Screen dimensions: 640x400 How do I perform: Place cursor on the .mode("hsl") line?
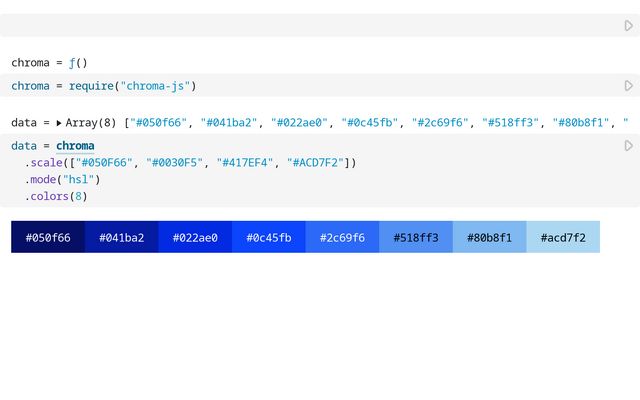[x=63, y=180]
